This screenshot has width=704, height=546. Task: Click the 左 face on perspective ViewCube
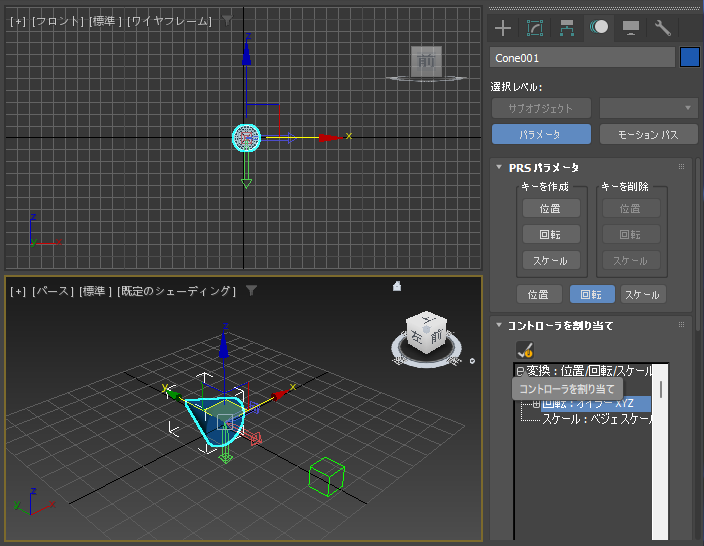pyautogui.click(x=417, y=337)
